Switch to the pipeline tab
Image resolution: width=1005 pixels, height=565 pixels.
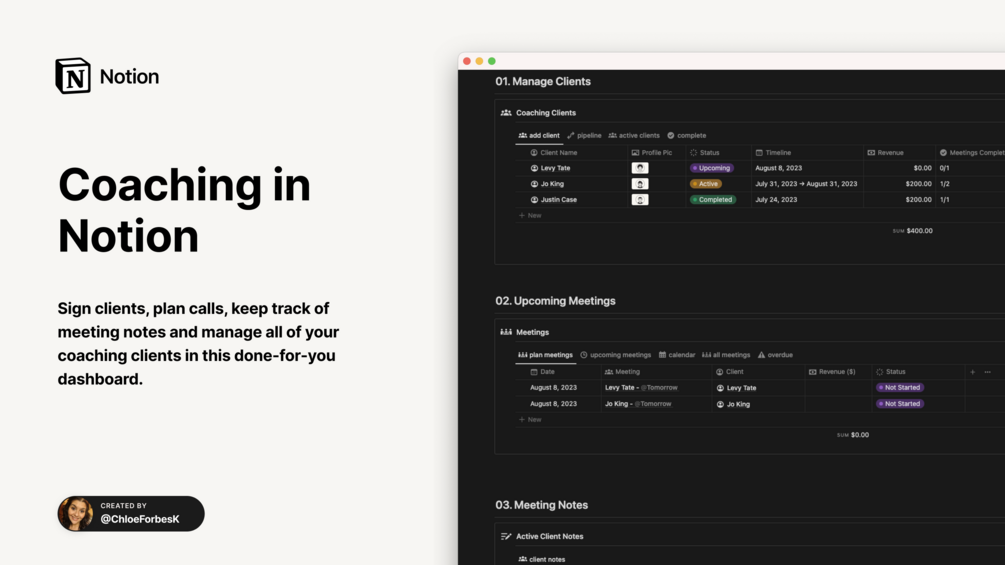tap(584, 135)
